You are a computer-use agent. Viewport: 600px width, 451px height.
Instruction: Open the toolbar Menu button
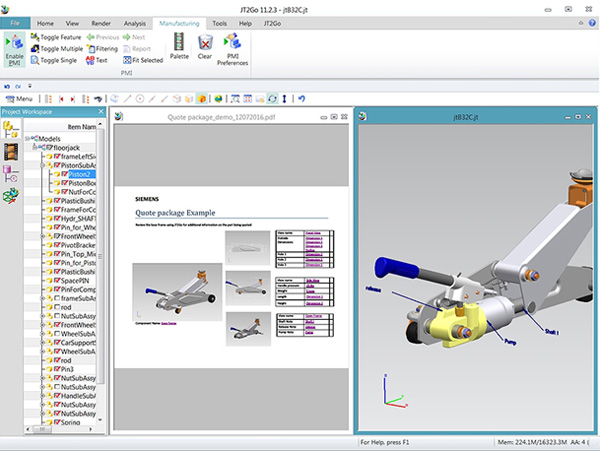point(20,99)
